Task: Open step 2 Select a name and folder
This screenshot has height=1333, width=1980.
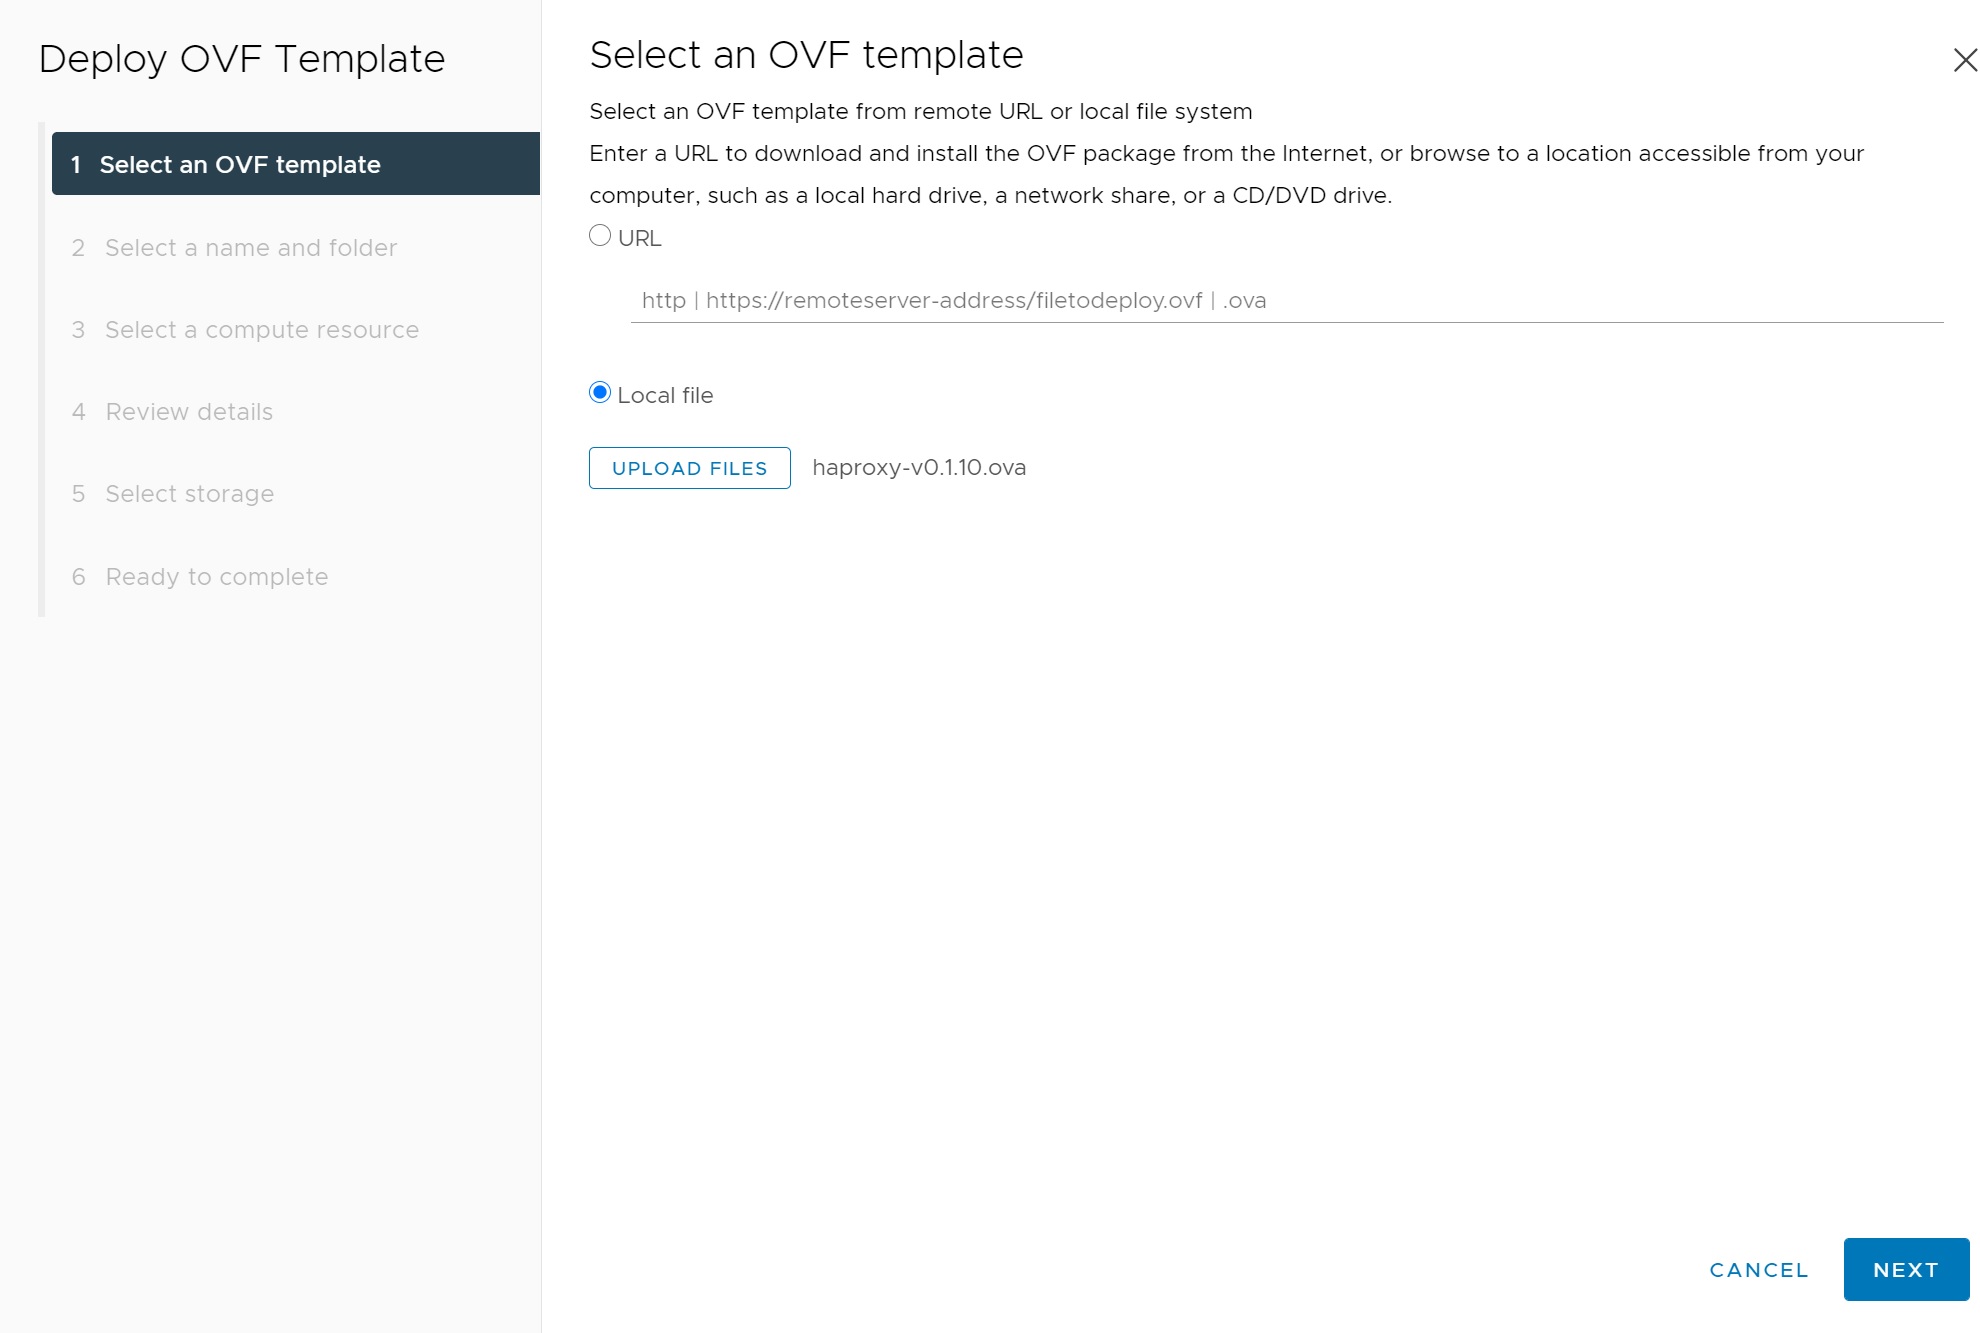Action: coord(250,248)
